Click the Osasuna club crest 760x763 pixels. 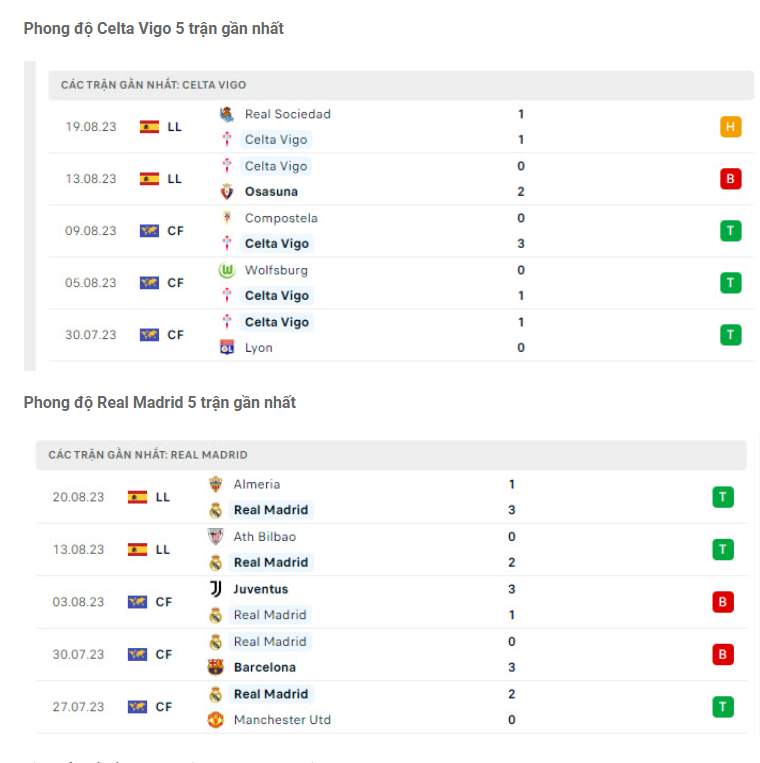[227, 192]
